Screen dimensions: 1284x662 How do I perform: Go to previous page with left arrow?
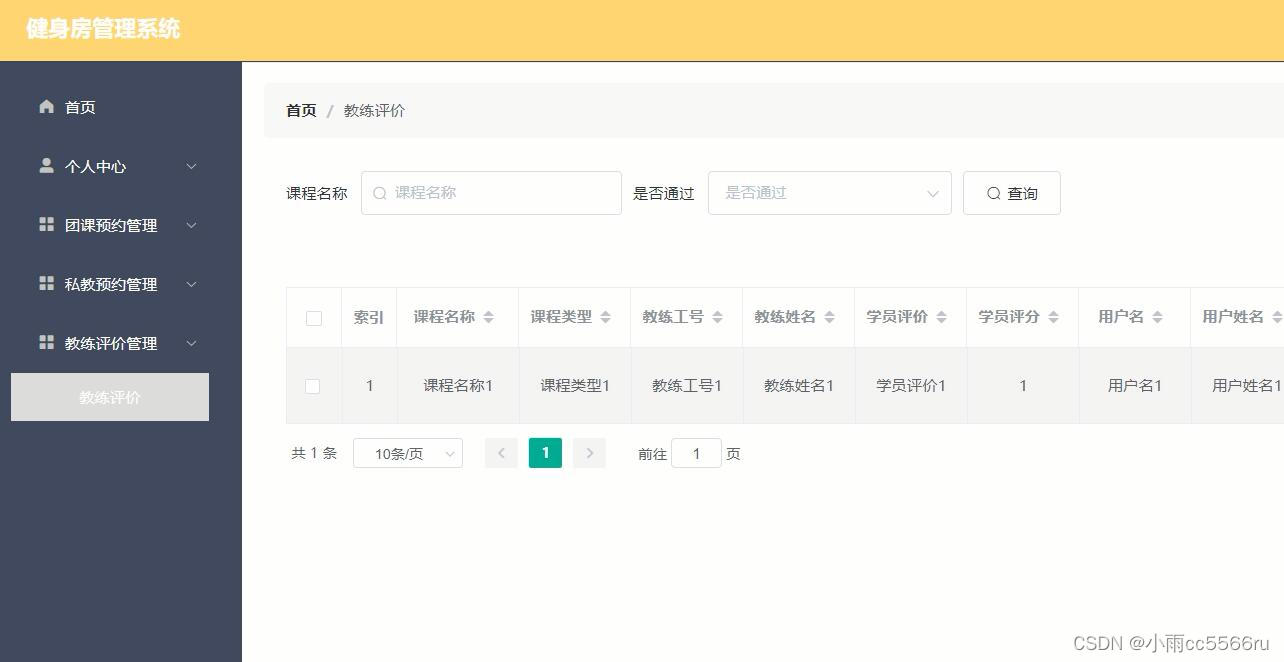(x=501, y=453)
